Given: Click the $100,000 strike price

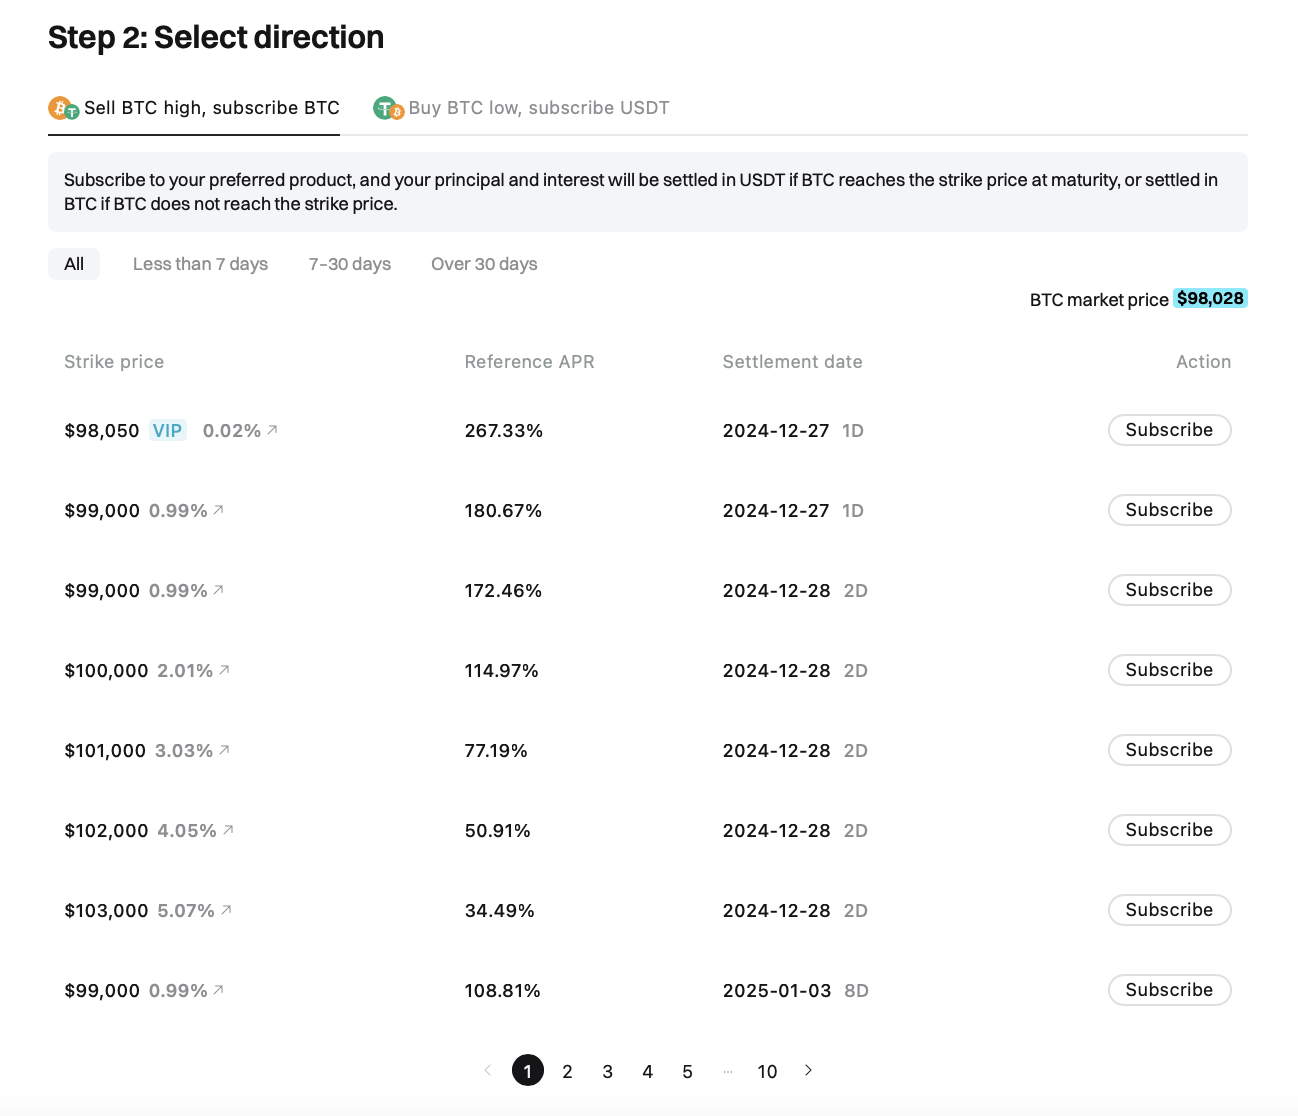Looking at the screenshot, I should coord(106,670).
